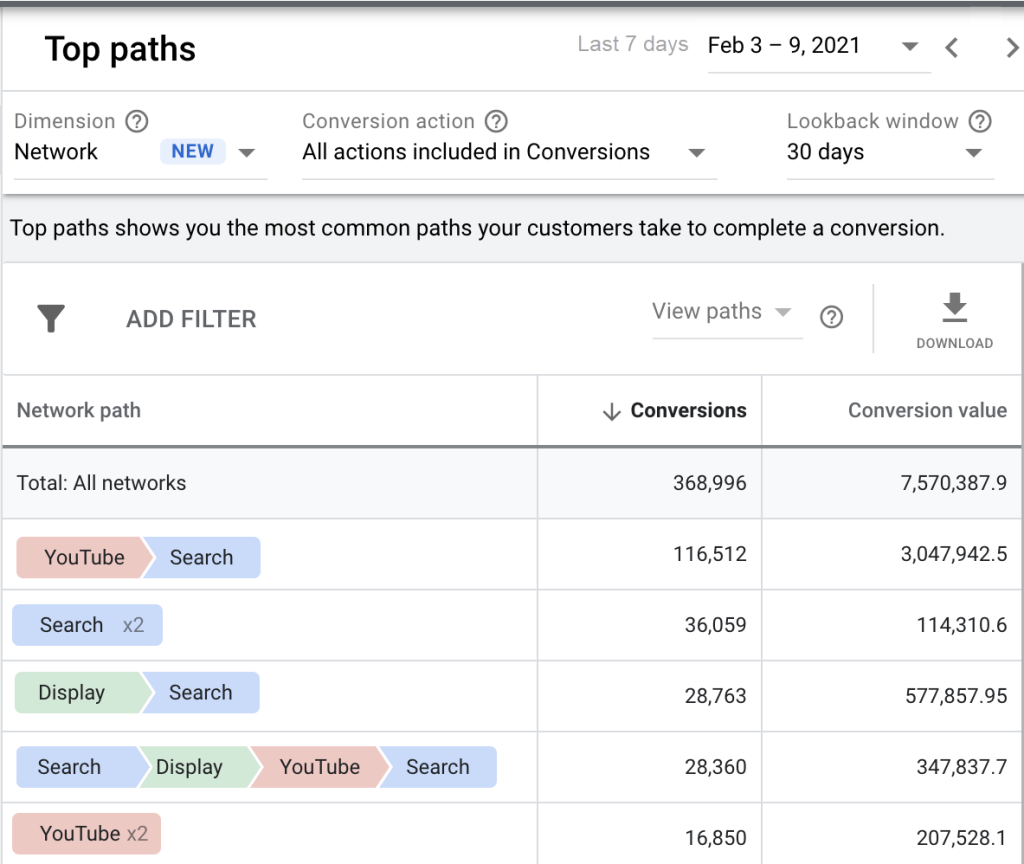1024x864 pixels.
Task: Click help icon beside View paths
Action: [831, 317]
